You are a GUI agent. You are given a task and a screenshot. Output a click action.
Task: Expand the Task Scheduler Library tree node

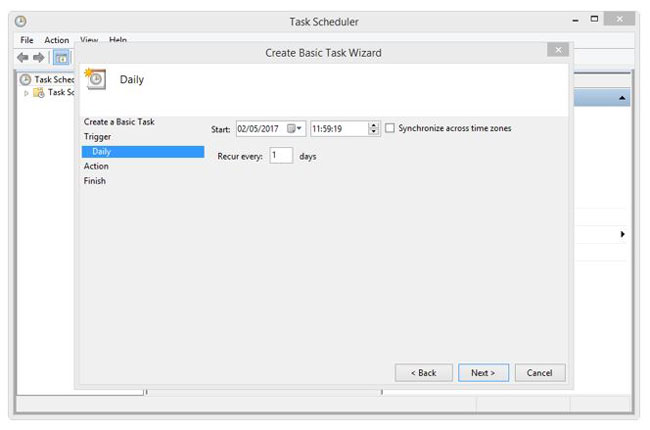pos(27,93)
